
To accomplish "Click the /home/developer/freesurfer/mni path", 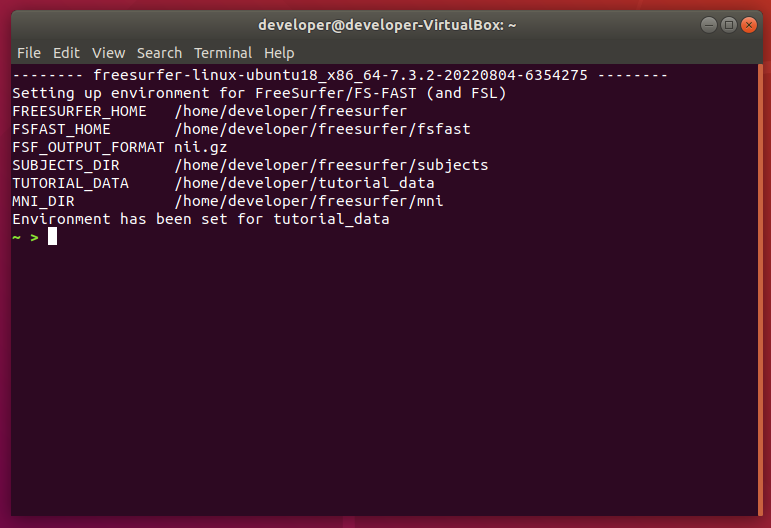I will (308, 201).
